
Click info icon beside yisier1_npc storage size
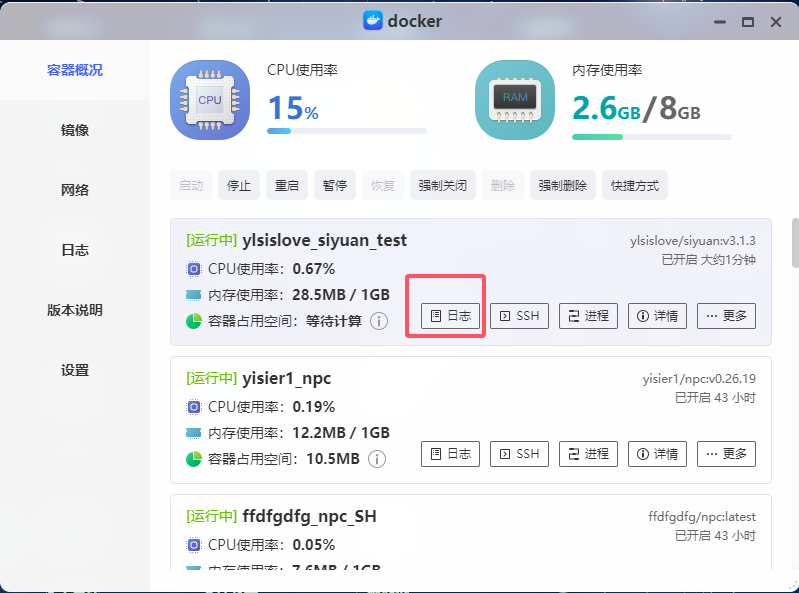pos(377,459)
